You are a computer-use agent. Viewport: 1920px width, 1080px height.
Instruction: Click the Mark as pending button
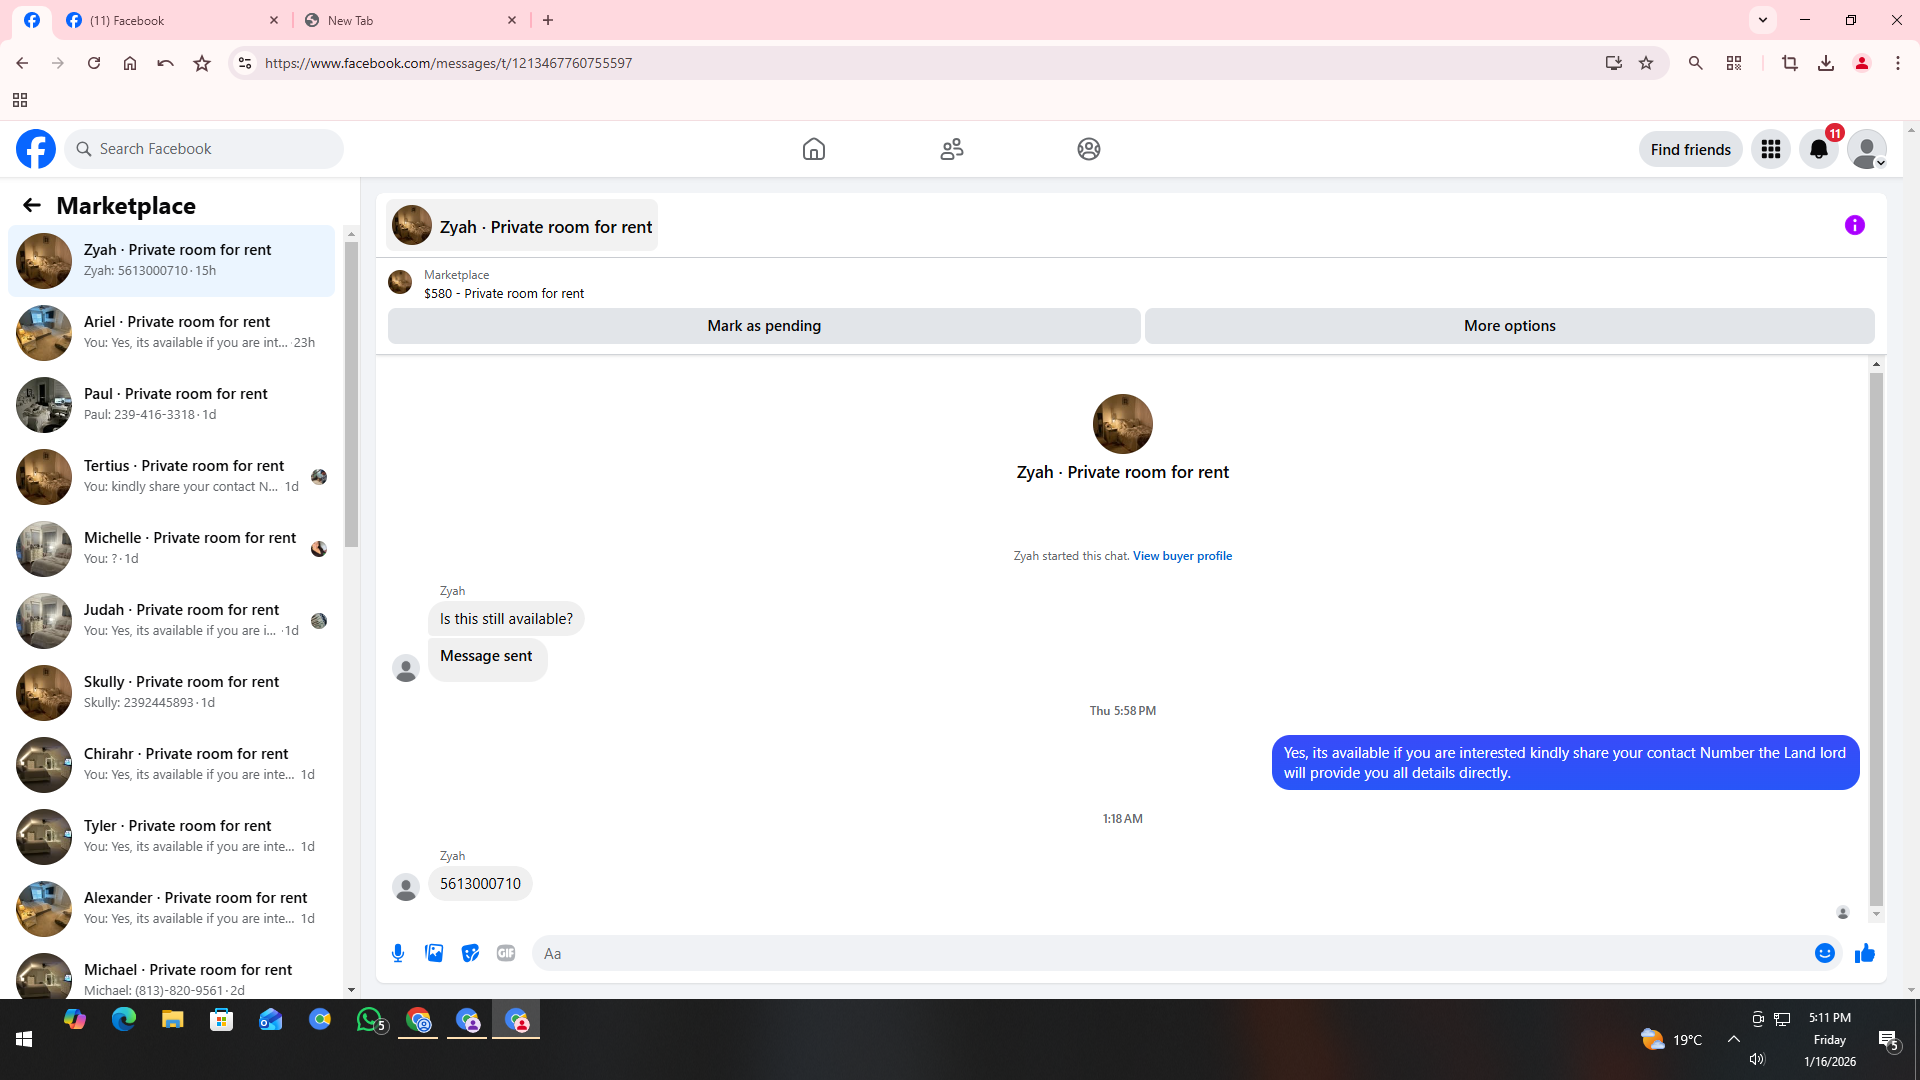point(763,326)
